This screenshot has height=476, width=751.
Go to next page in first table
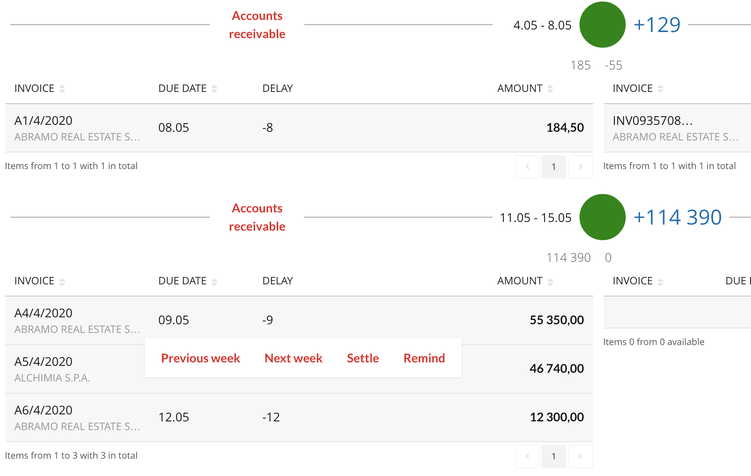point(580,167)
